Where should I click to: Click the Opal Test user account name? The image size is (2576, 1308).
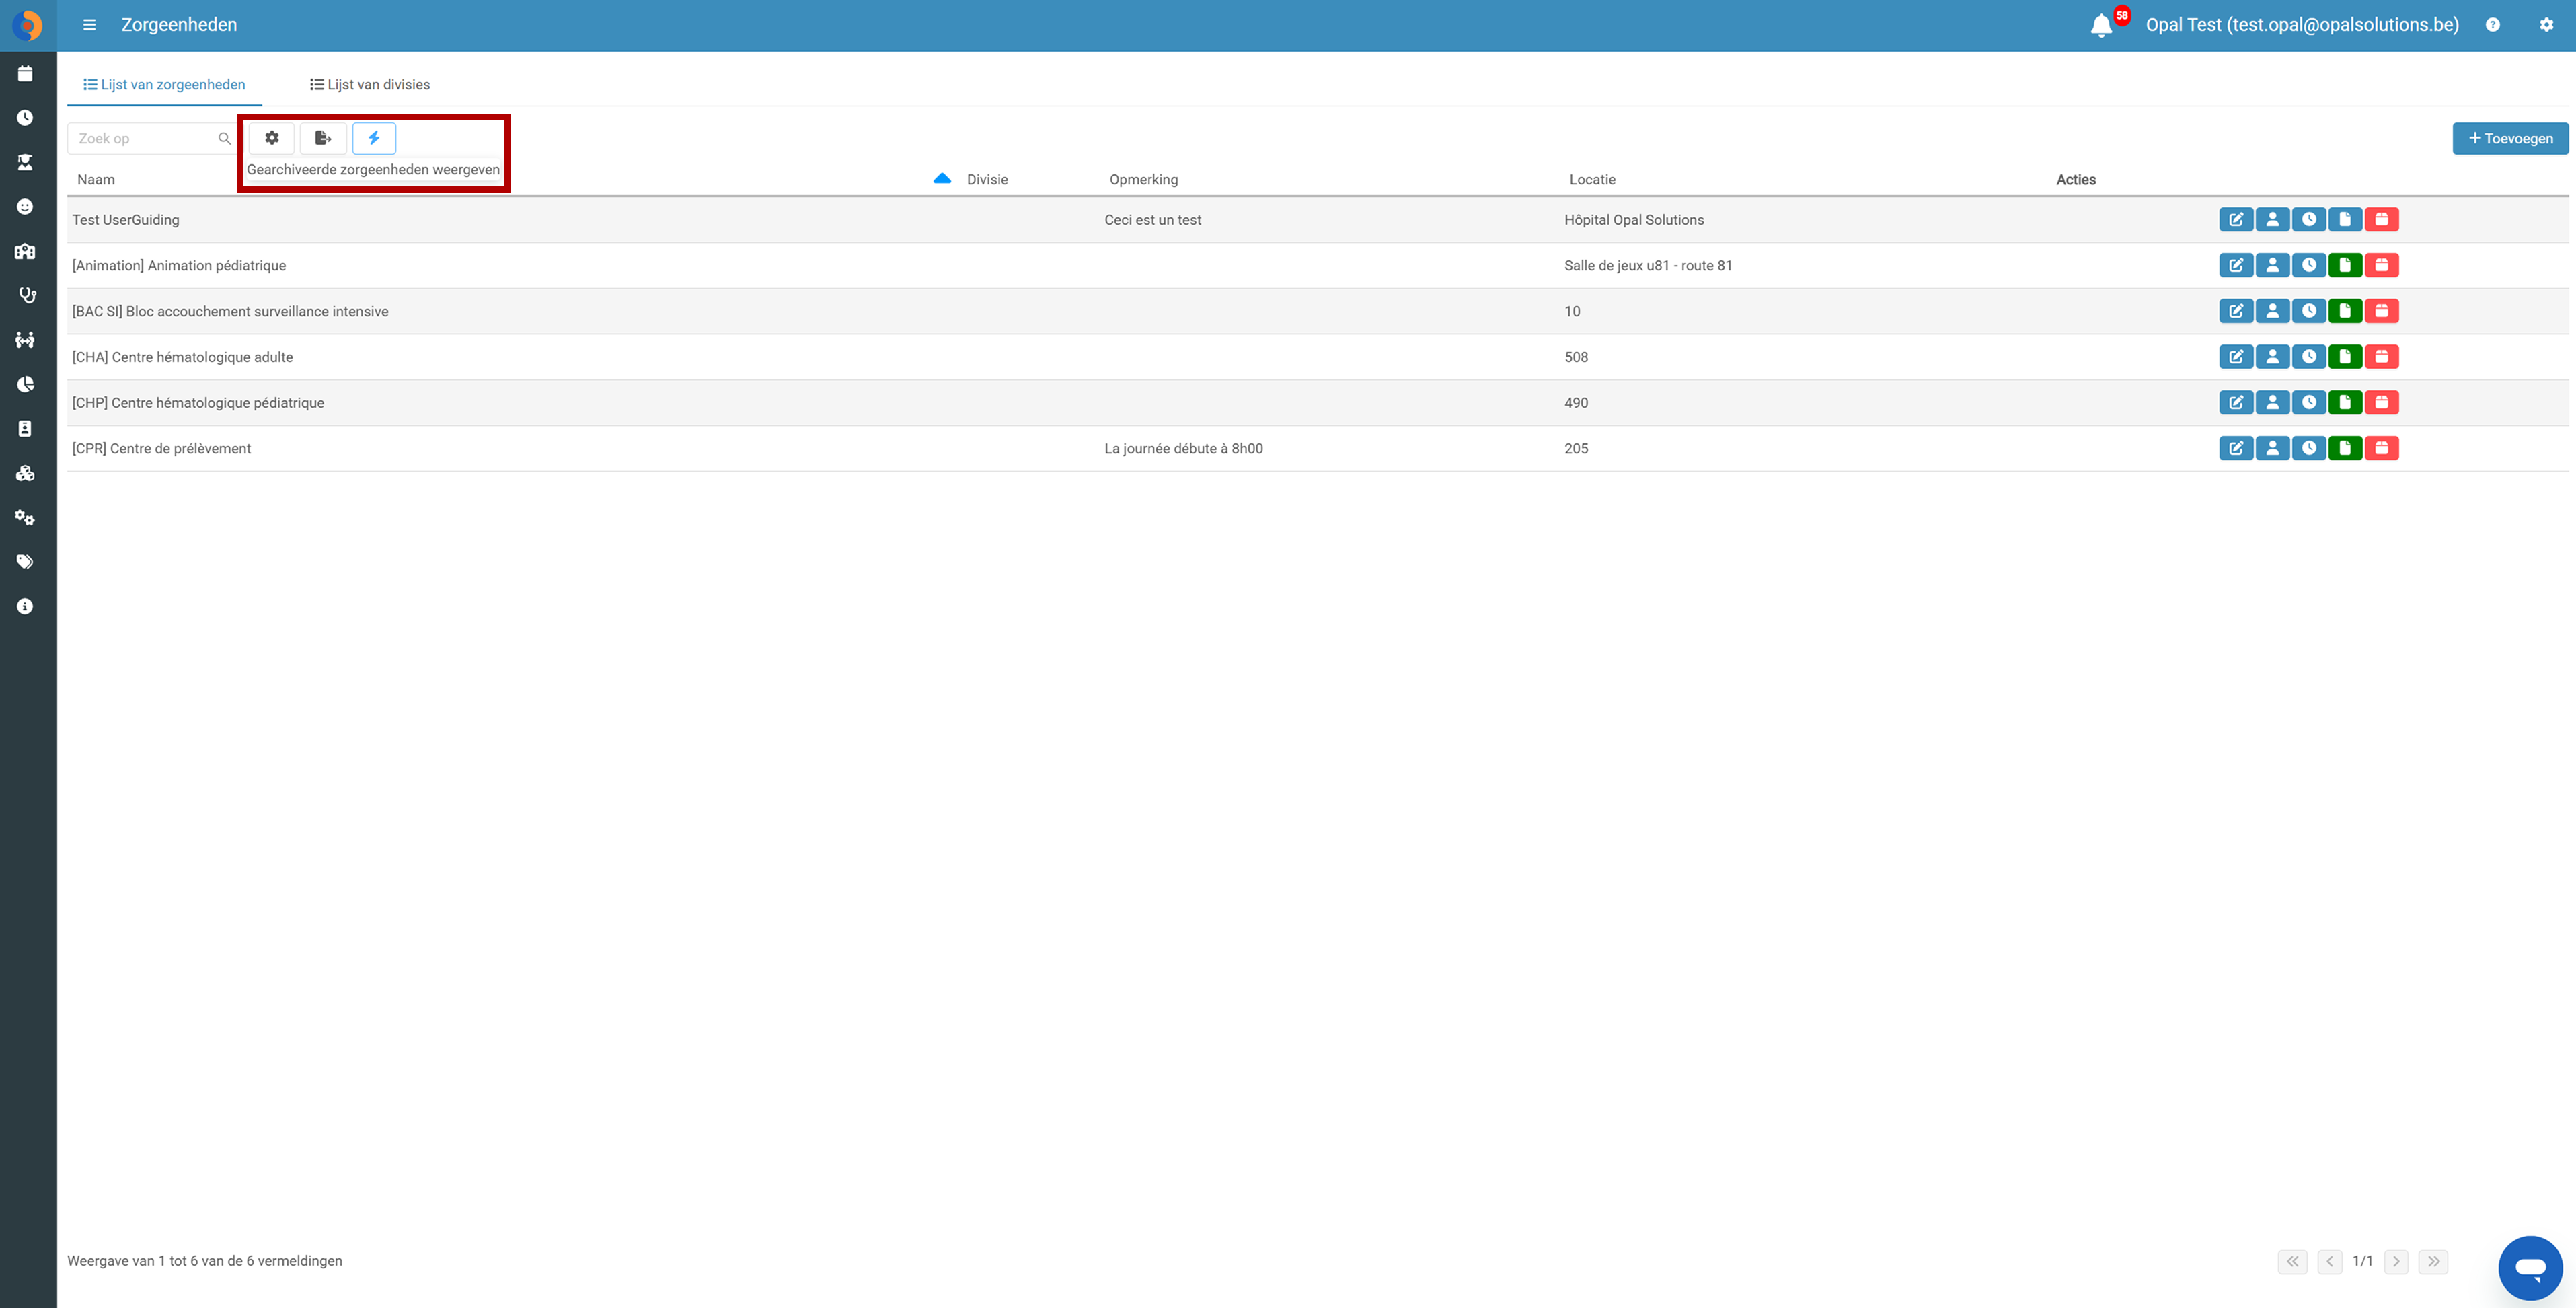[2302, 25]
